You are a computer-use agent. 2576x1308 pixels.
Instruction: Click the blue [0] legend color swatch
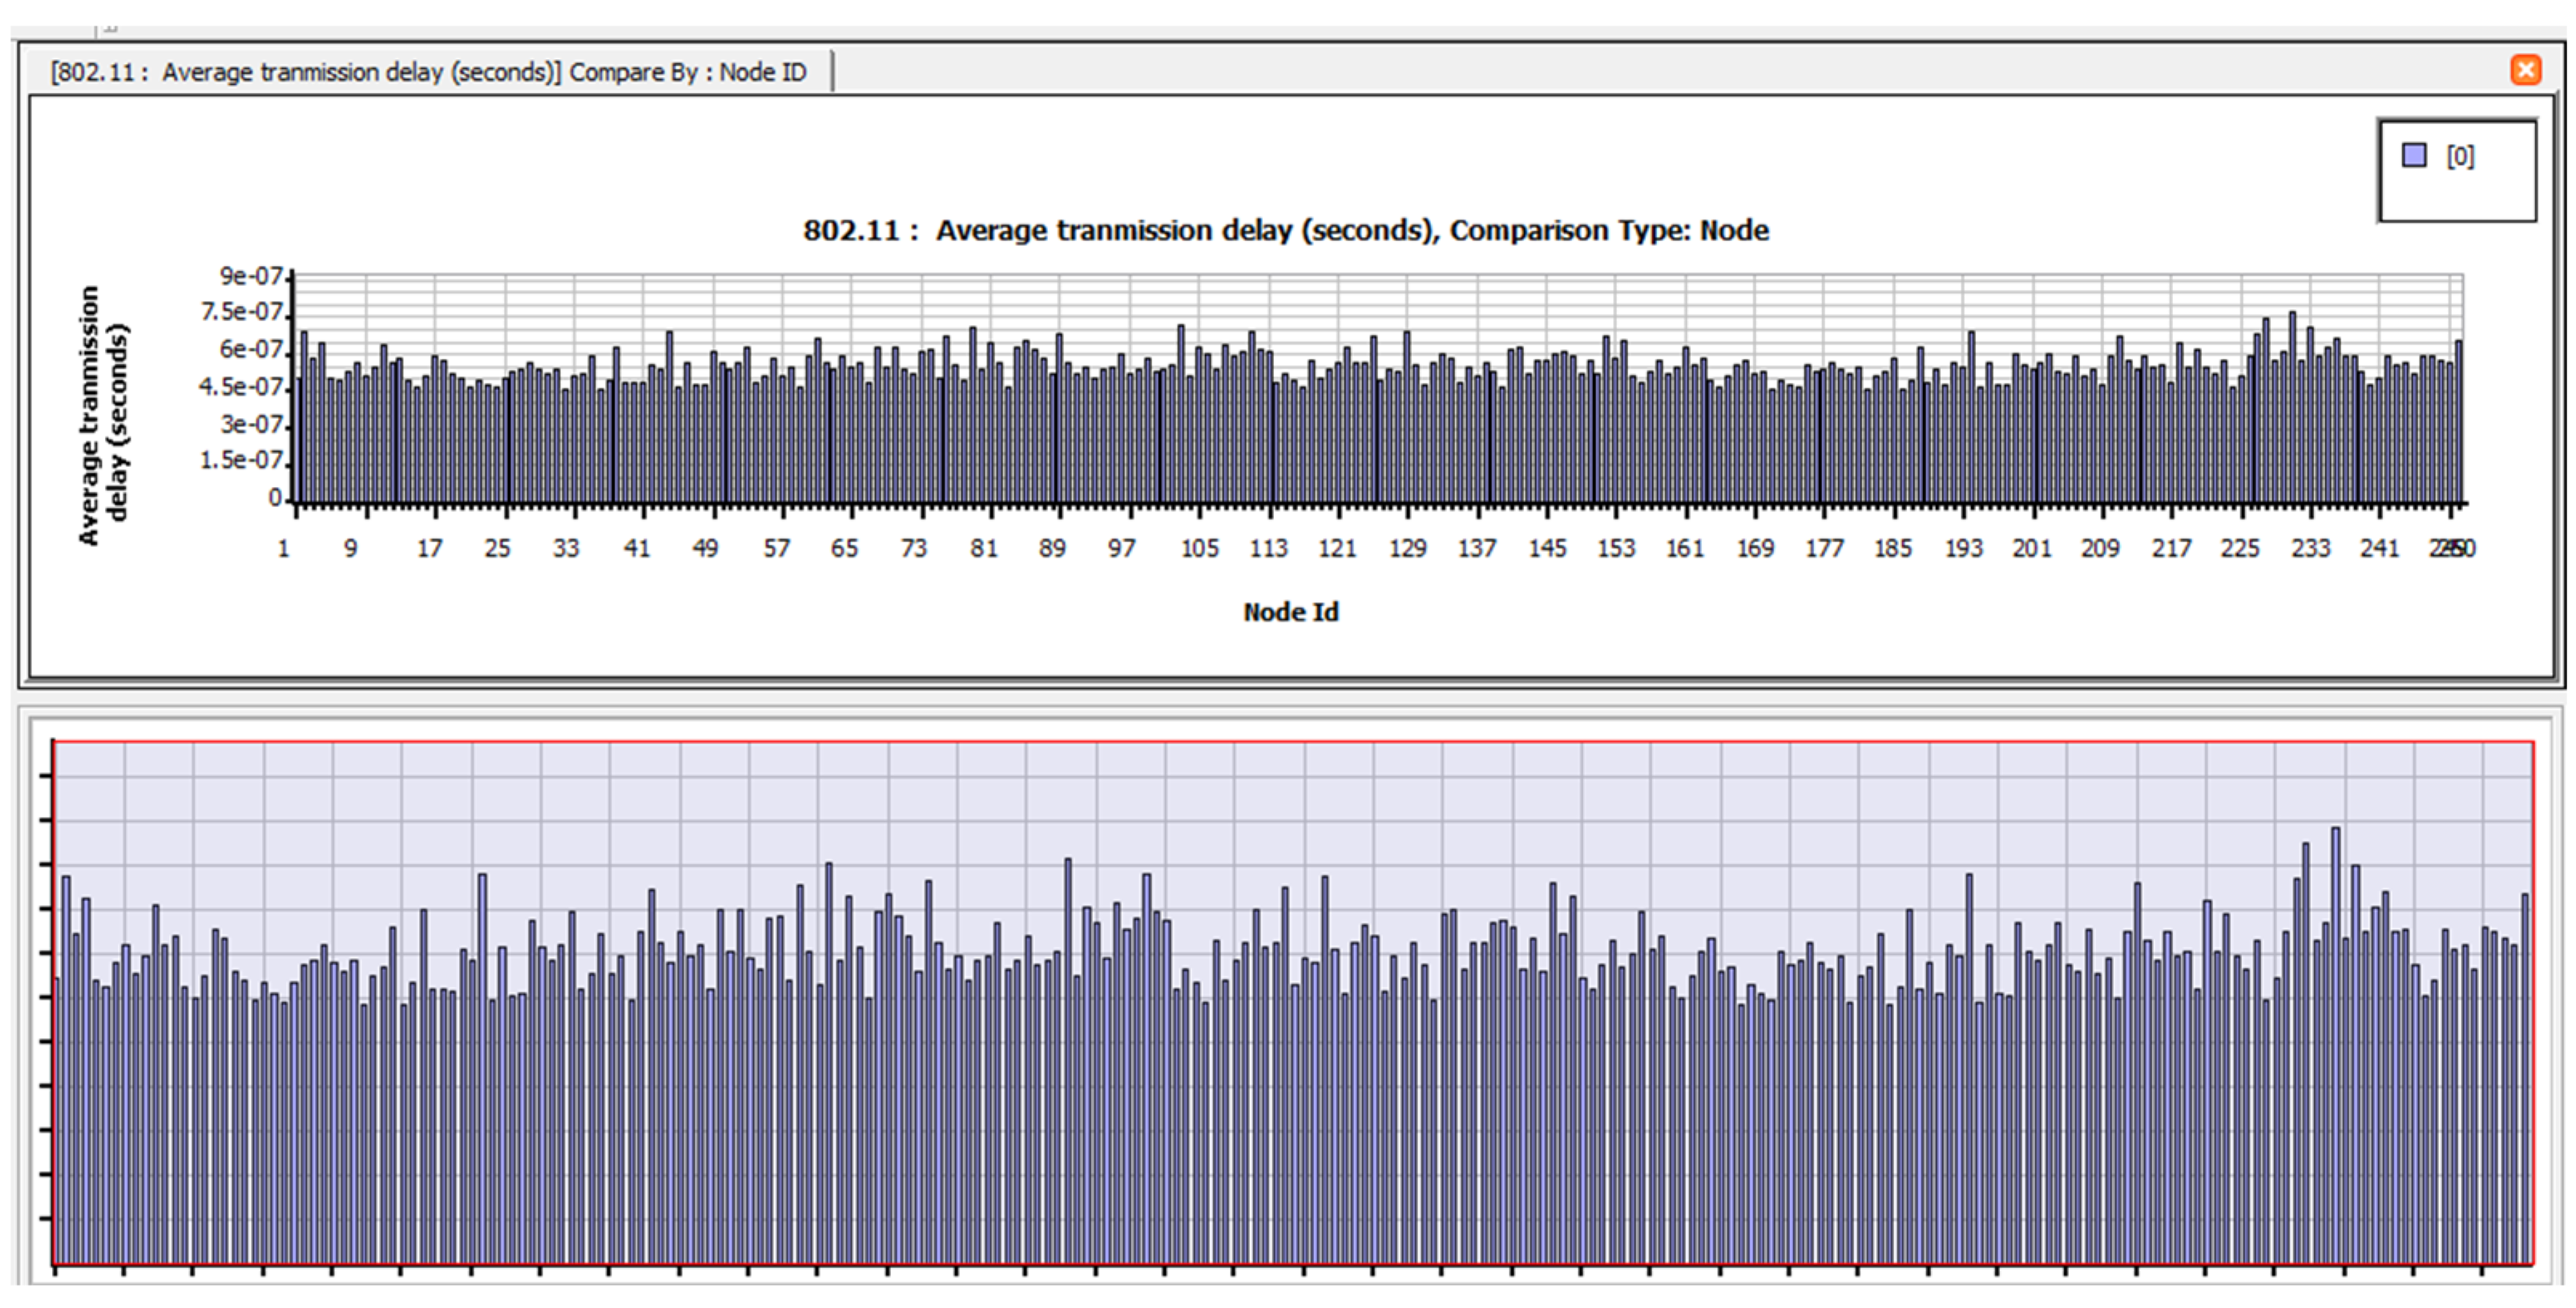point(2414,155)
